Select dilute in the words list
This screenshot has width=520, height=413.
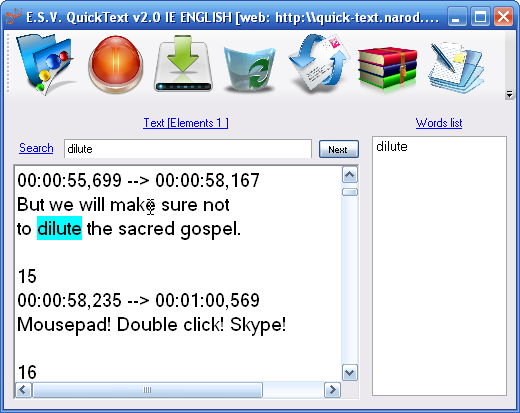pos(392,146)
